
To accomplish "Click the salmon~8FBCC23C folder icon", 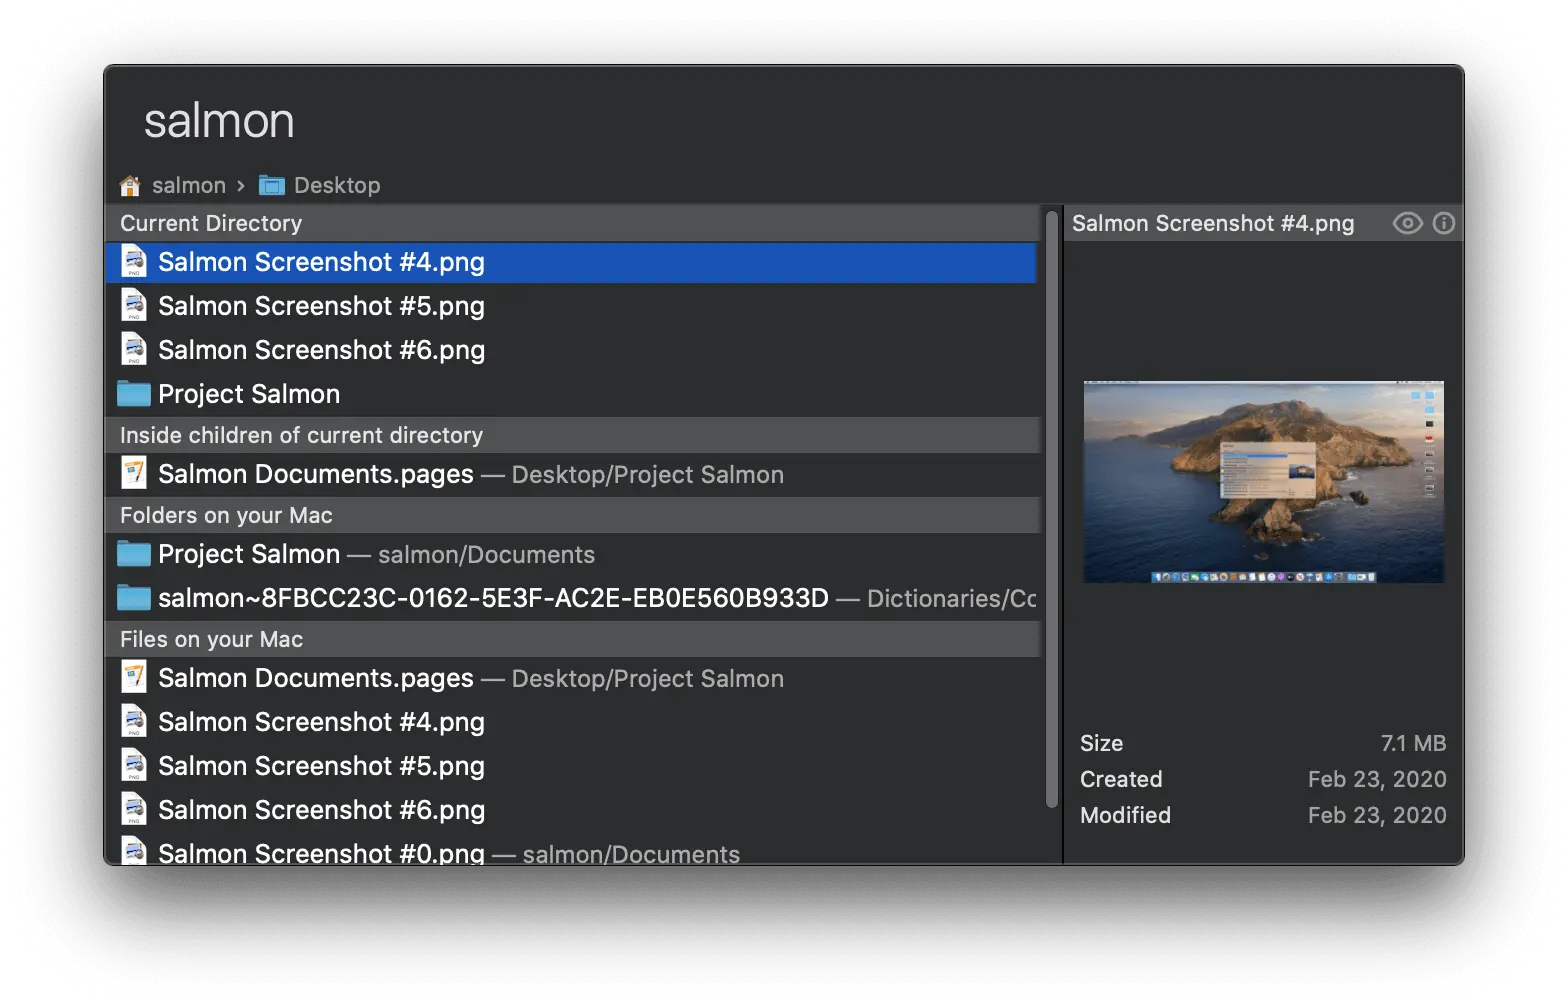I will 133,598.
